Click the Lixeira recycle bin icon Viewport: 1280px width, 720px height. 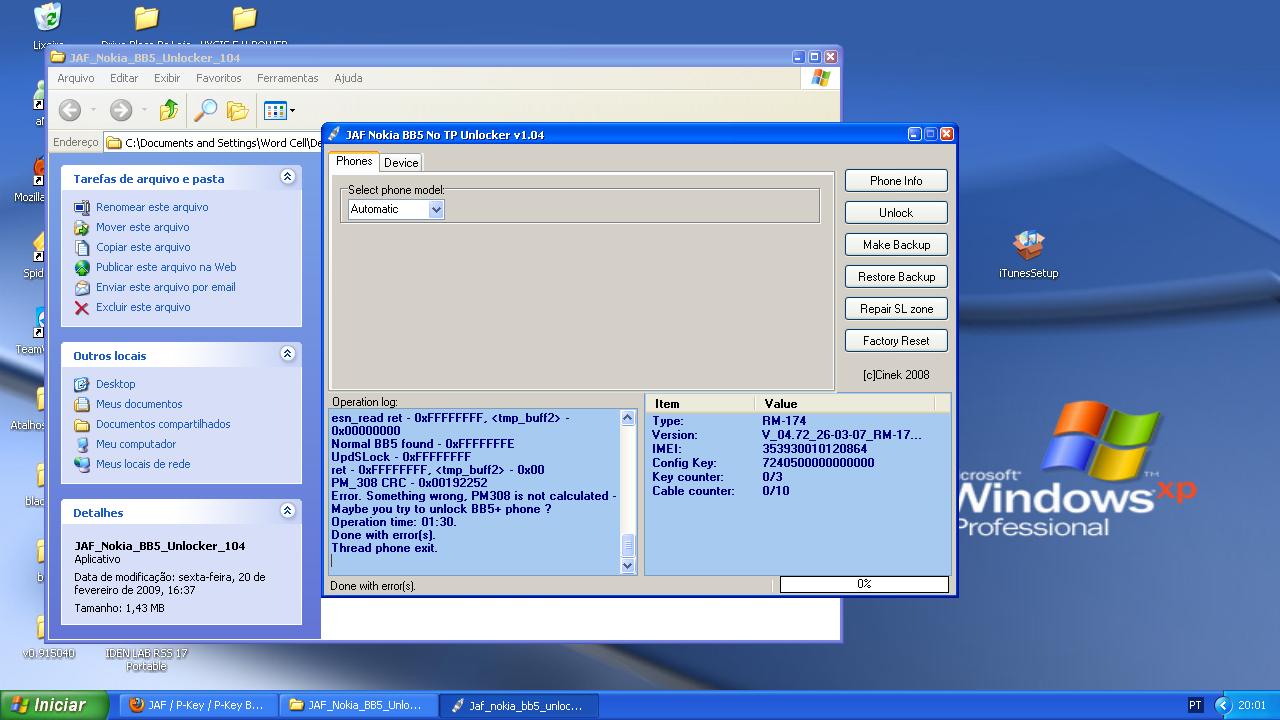point(47,27)
